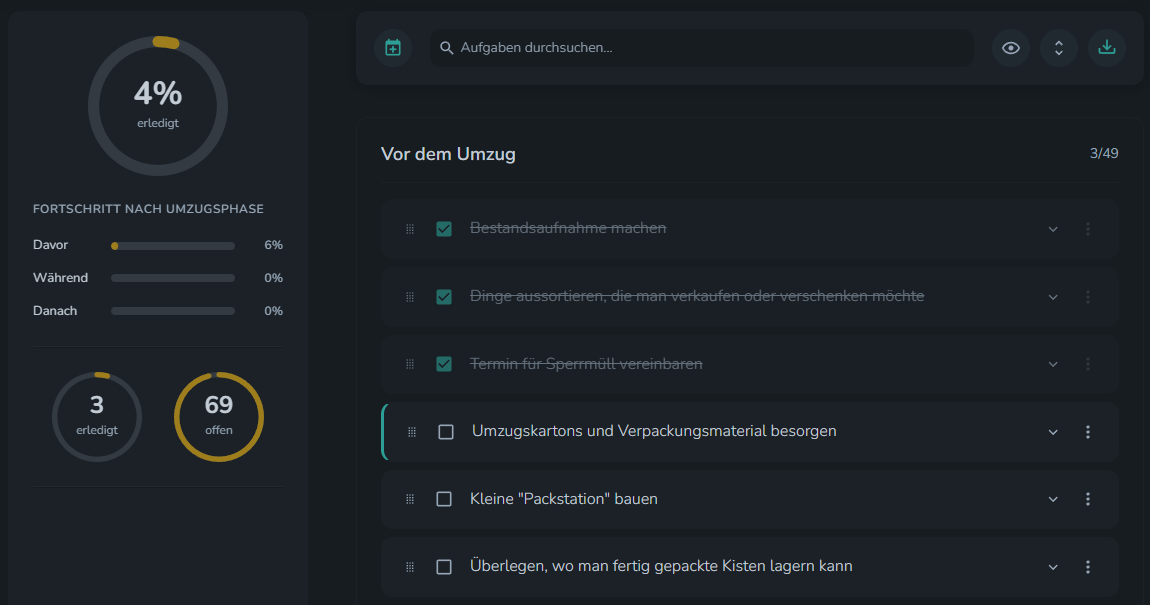Click the 3 erledigt circle
The image size is (1150, 605).
tap(97, 417)
